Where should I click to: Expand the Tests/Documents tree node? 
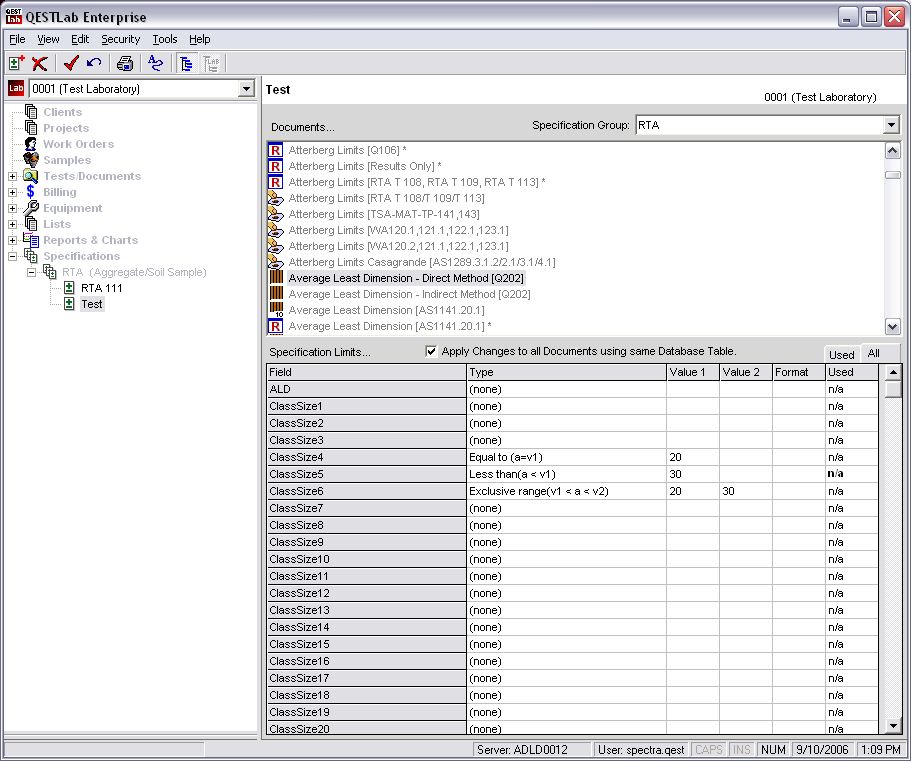[x=12, y=176]
